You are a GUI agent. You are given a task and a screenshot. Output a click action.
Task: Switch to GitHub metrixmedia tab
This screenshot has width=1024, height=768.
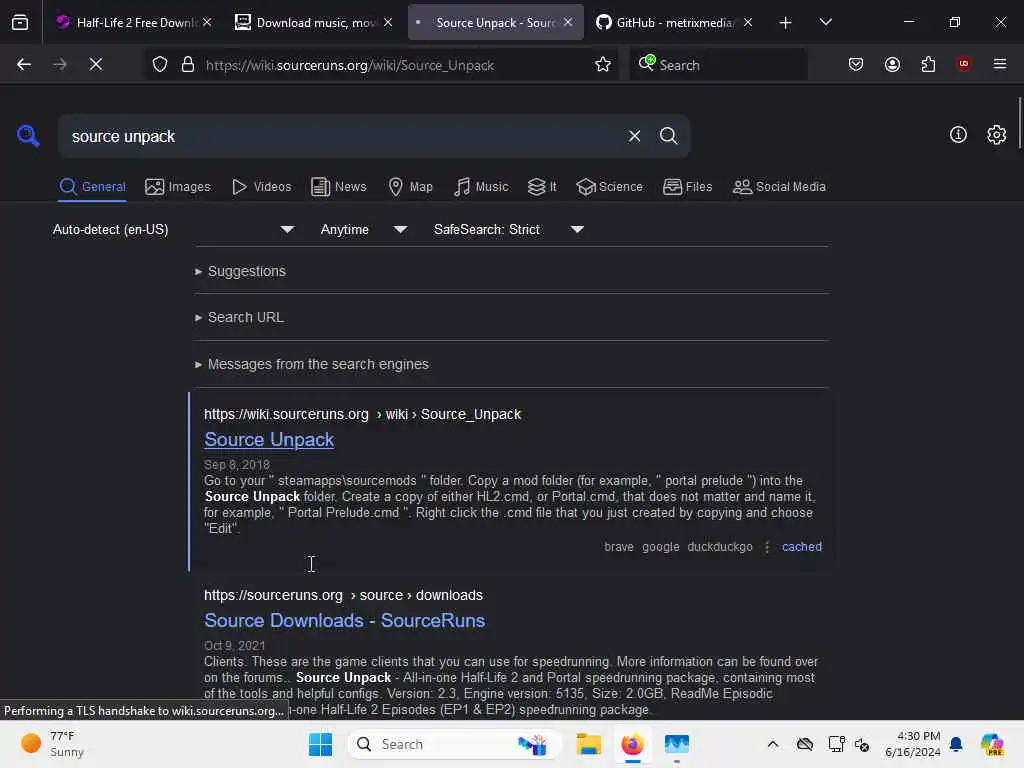click(x=675, y=22)
